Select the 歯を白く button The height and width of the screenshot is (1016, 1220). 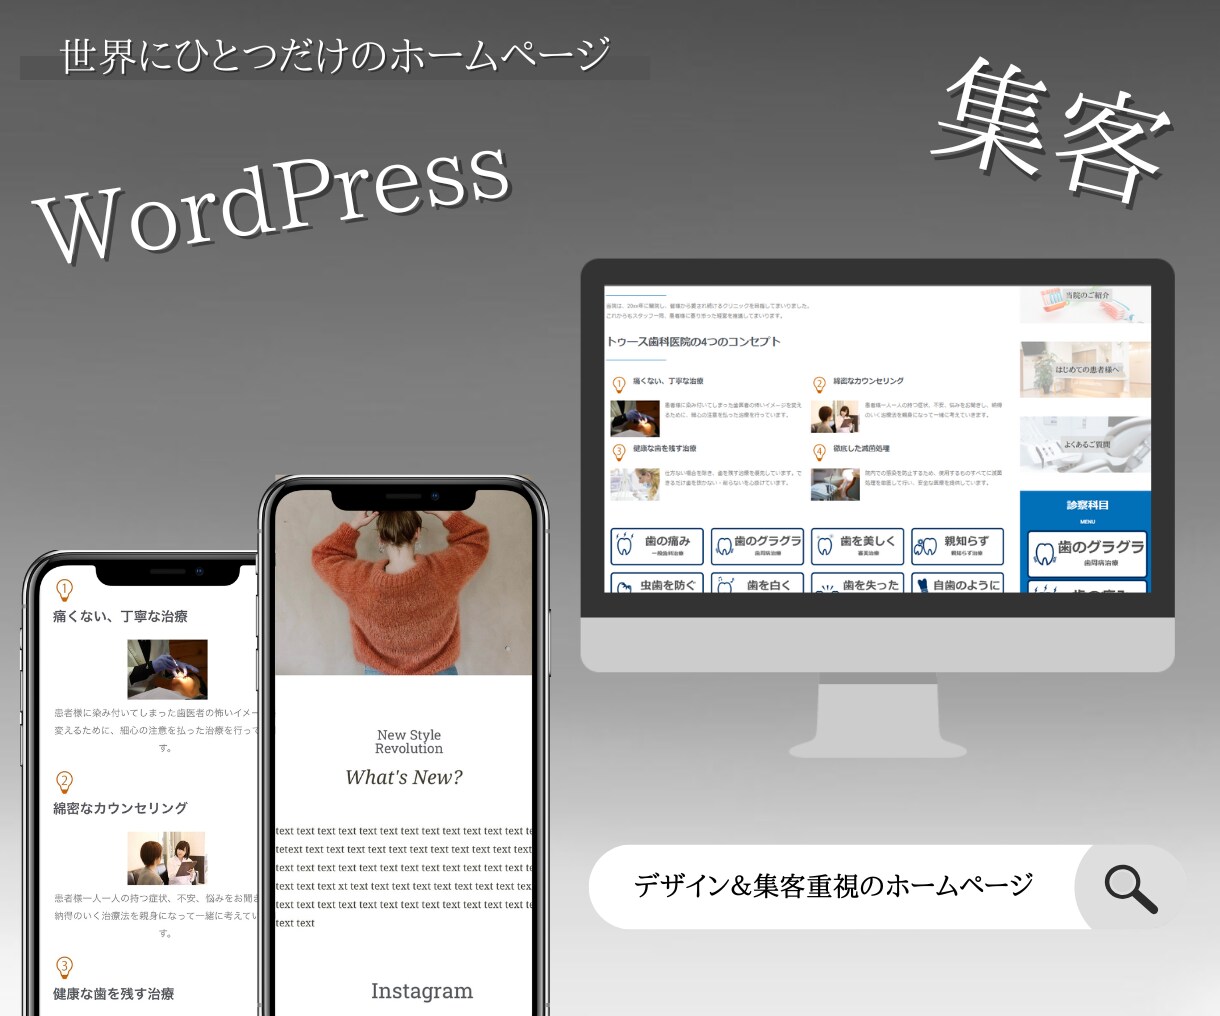757,582
